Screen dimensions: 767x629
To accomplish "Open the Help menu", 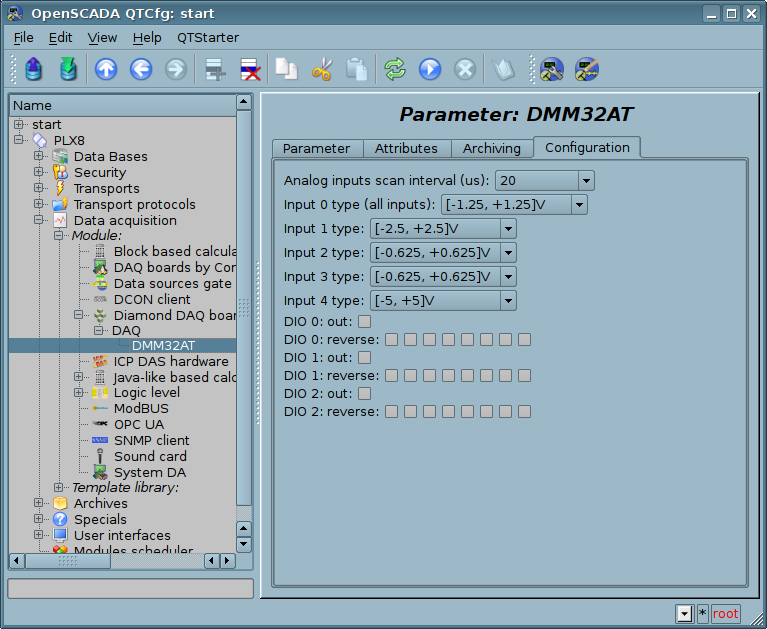I will point(147,37).
